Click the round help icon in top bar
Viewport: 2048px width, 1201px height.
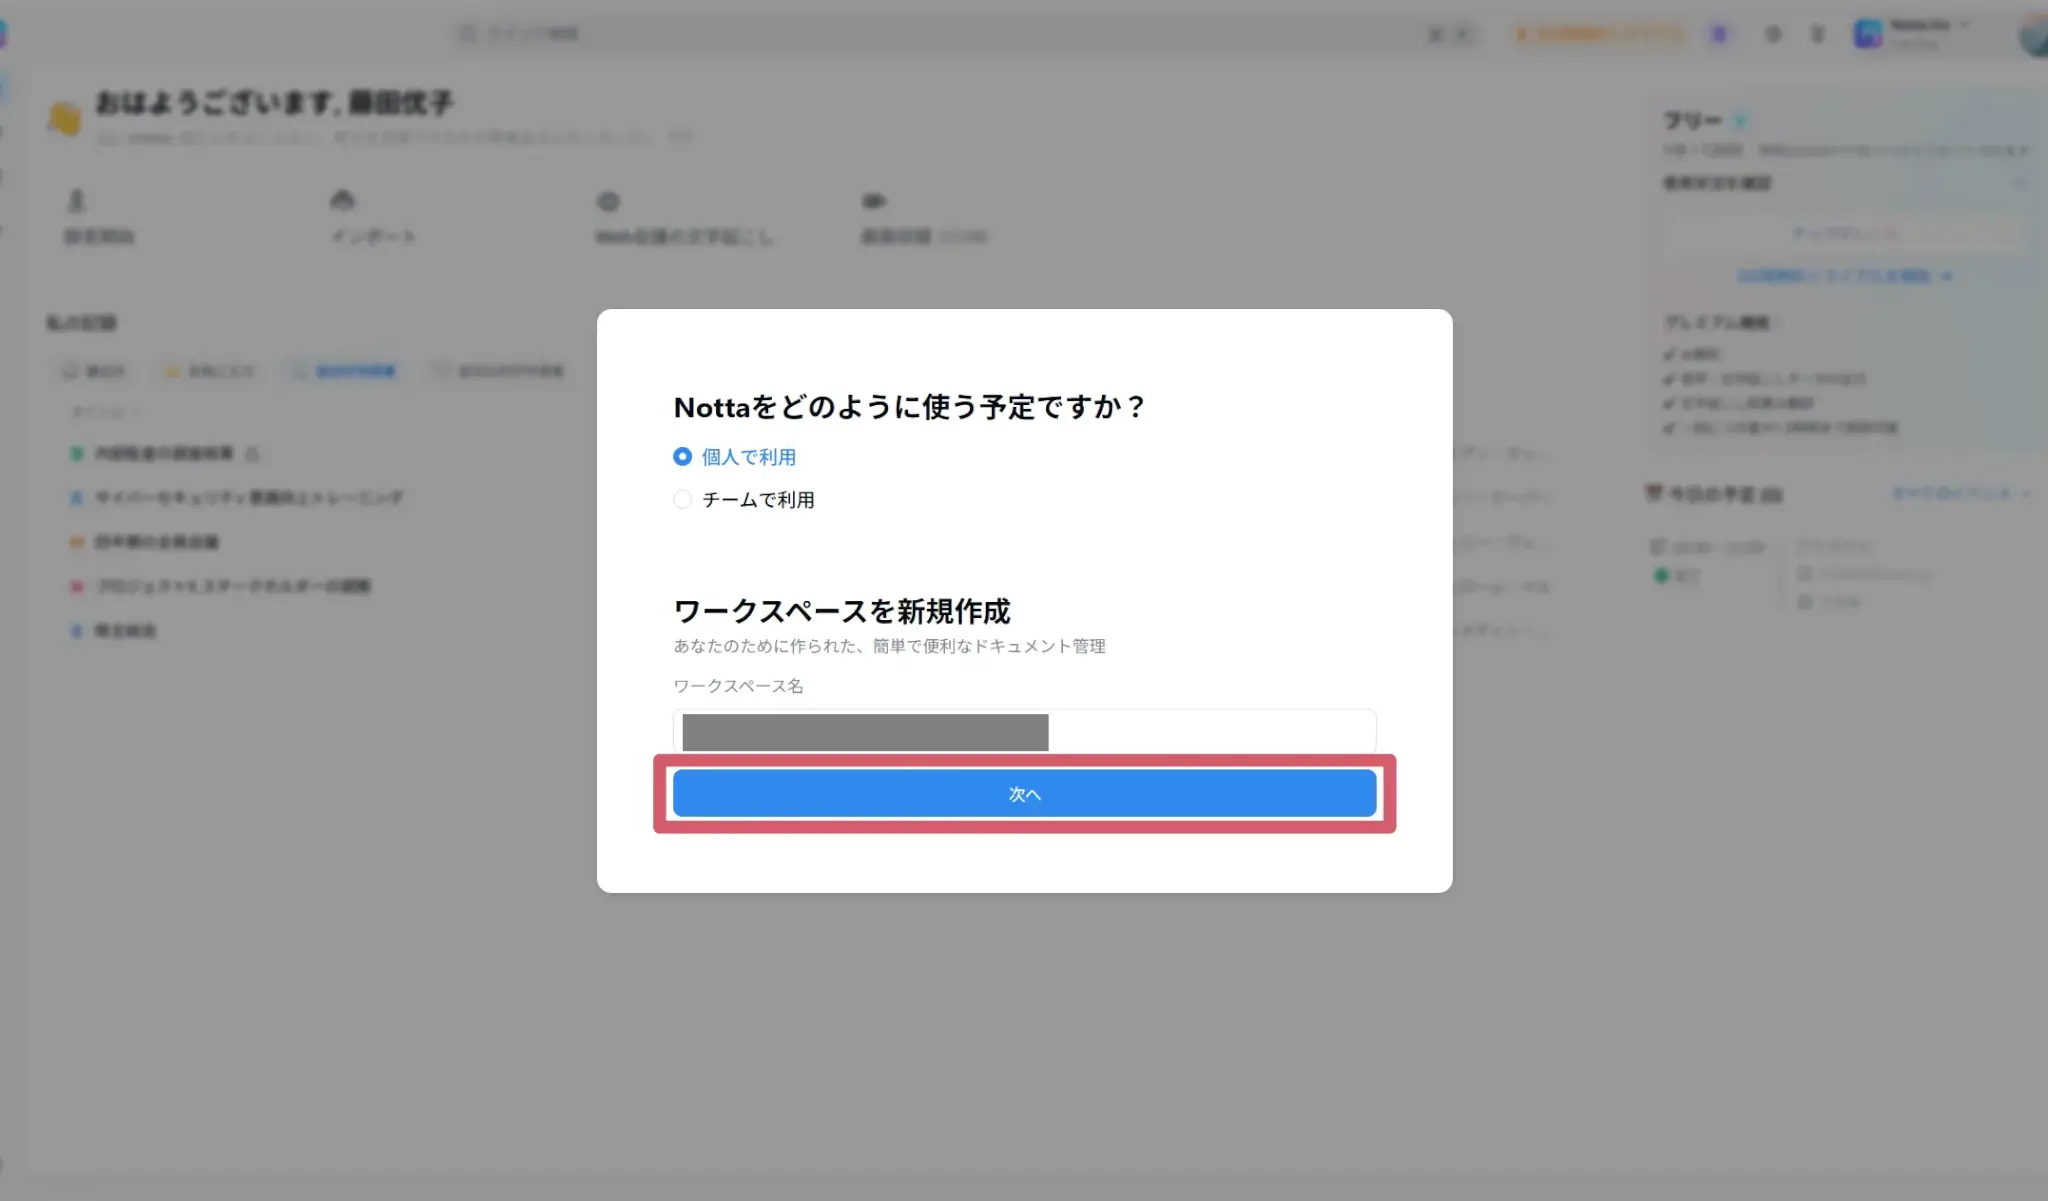(x=1773, y=34)
